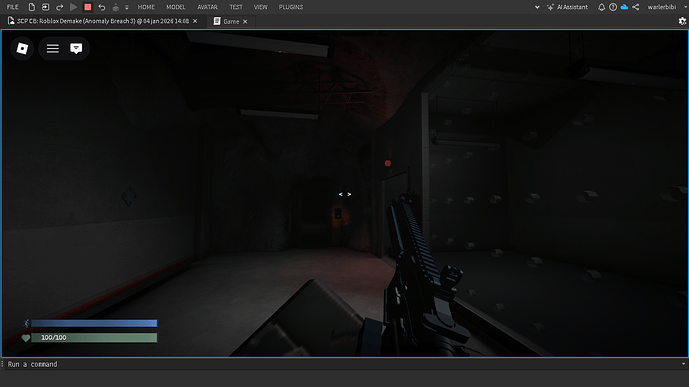Click the green health bar 100/100

coord(94,337)
